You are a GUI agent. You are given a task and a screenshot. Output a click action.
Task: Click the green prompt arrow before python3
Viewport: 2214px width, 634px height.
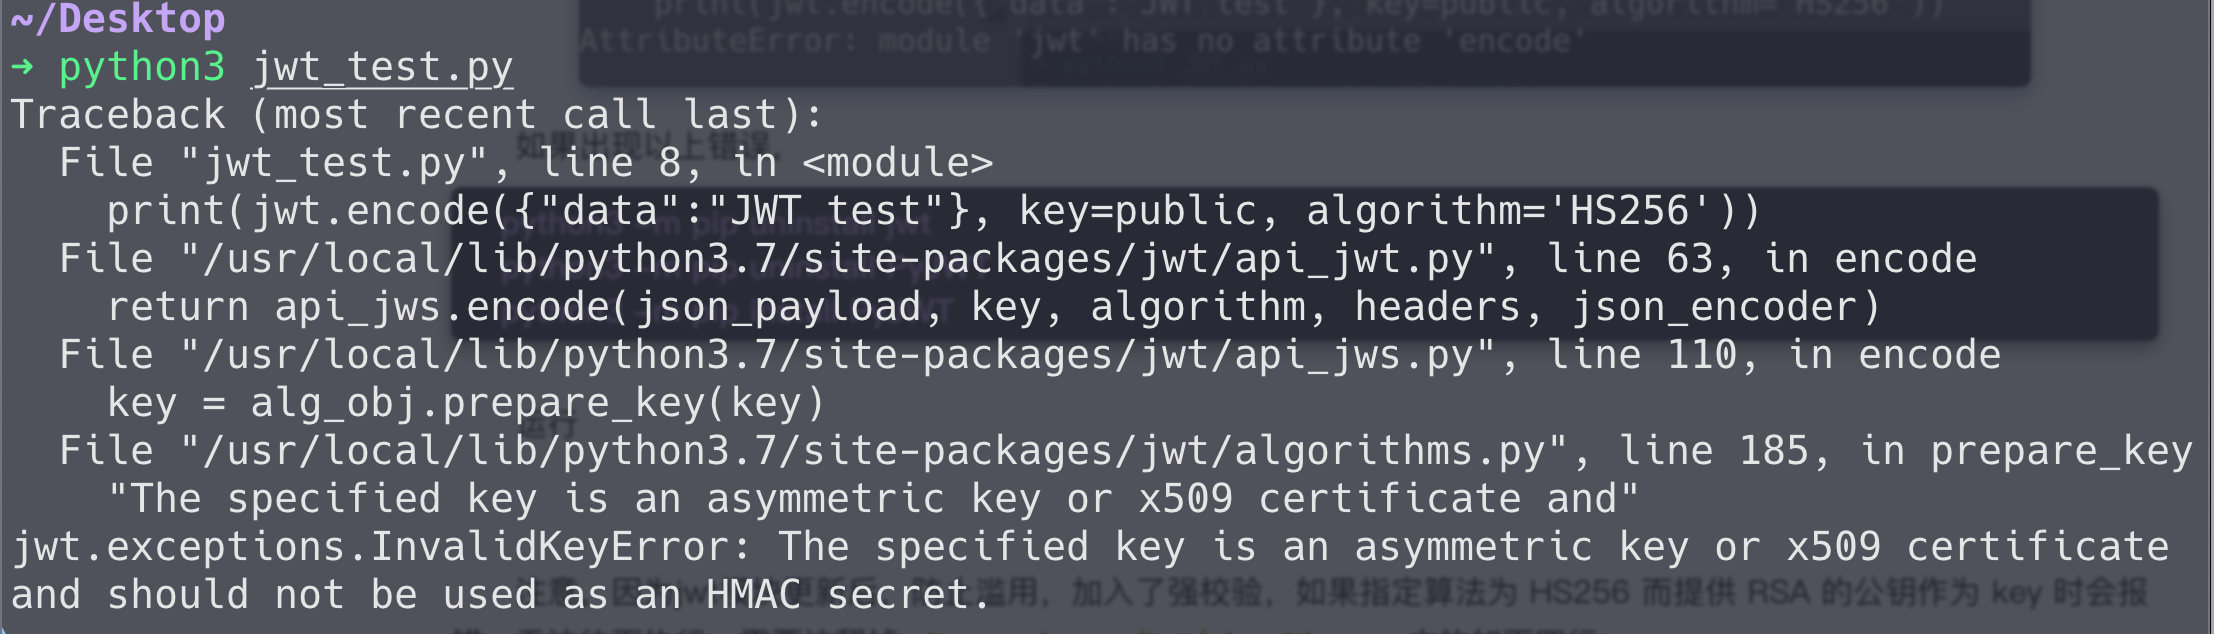22,67
